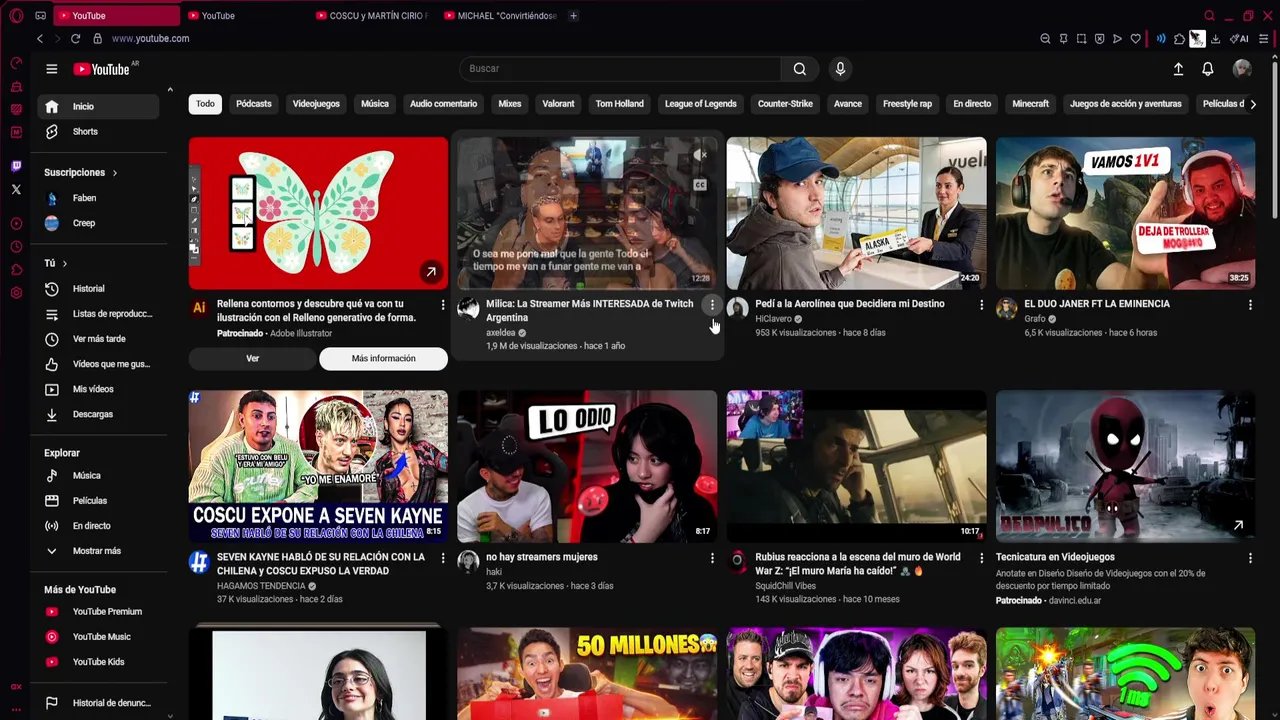This screenshot has width=1280, height=720.
Task: Switch to the COSCU y MARTÍN CIRIO tab
Action: (x=371, y=15)
